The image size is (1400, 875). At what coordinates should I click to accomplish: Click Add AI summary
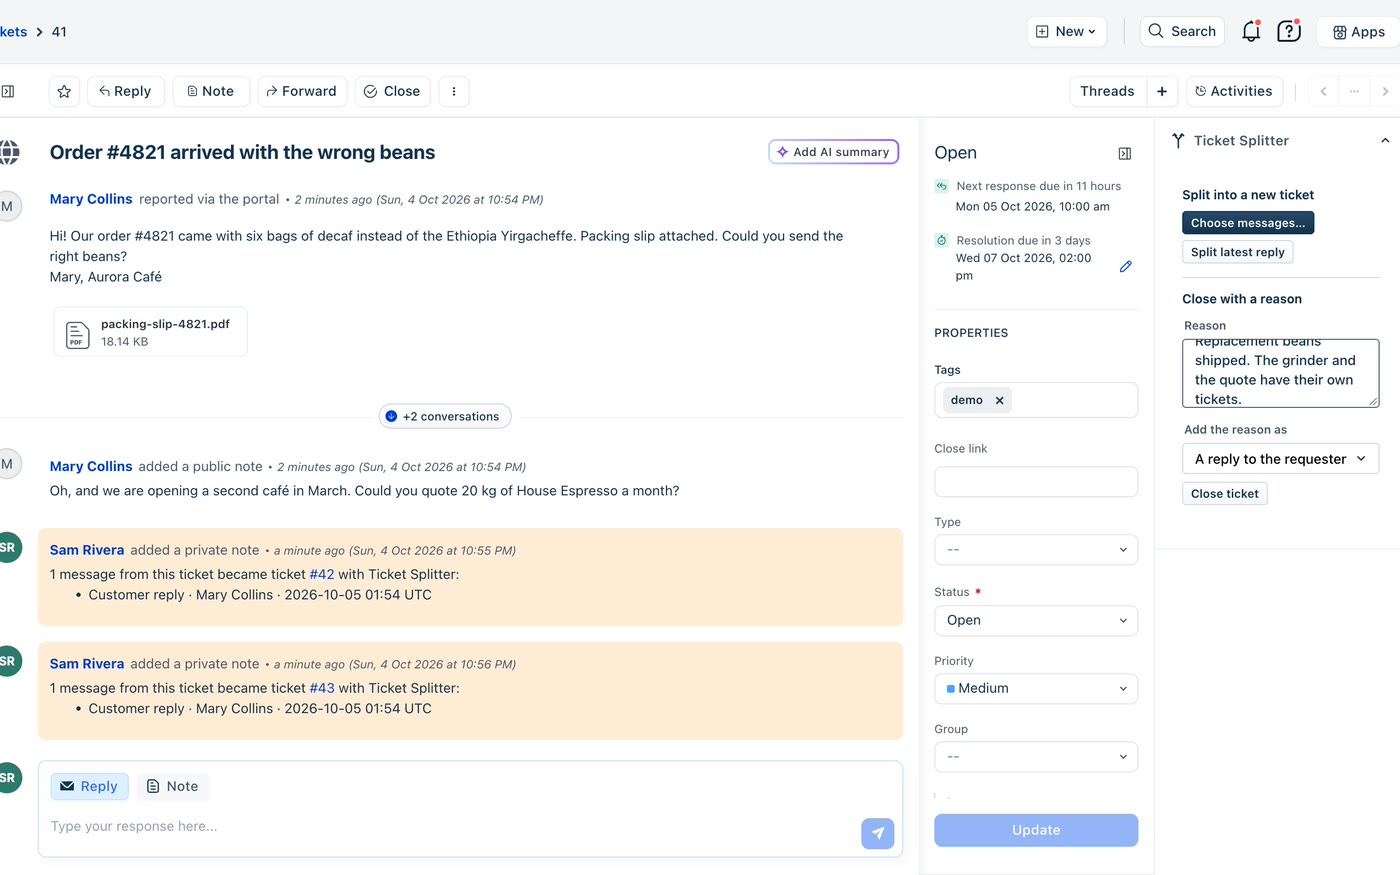pos(833,152)
